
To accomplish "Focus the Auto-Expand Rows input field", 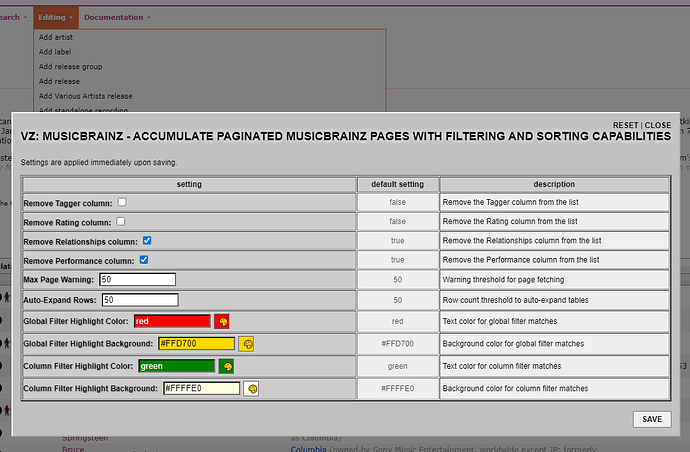I will [139, 299].
